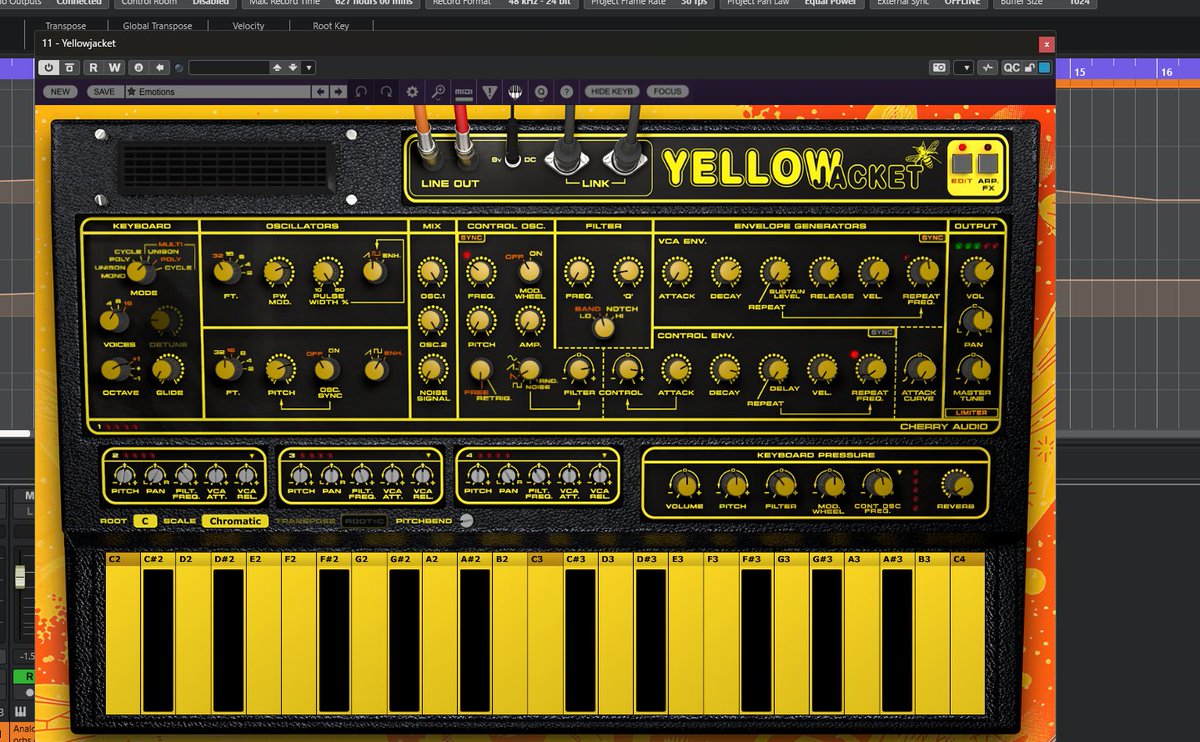
Task: Open the layer 2 panel dropdown arrow
Action: point(252,456)
